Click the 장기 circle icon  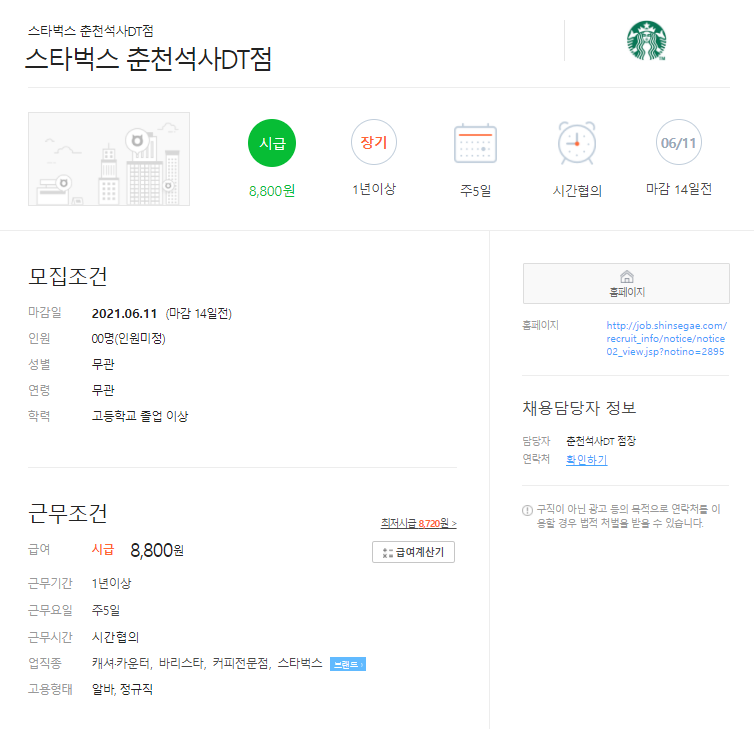(x=374, y=142)
